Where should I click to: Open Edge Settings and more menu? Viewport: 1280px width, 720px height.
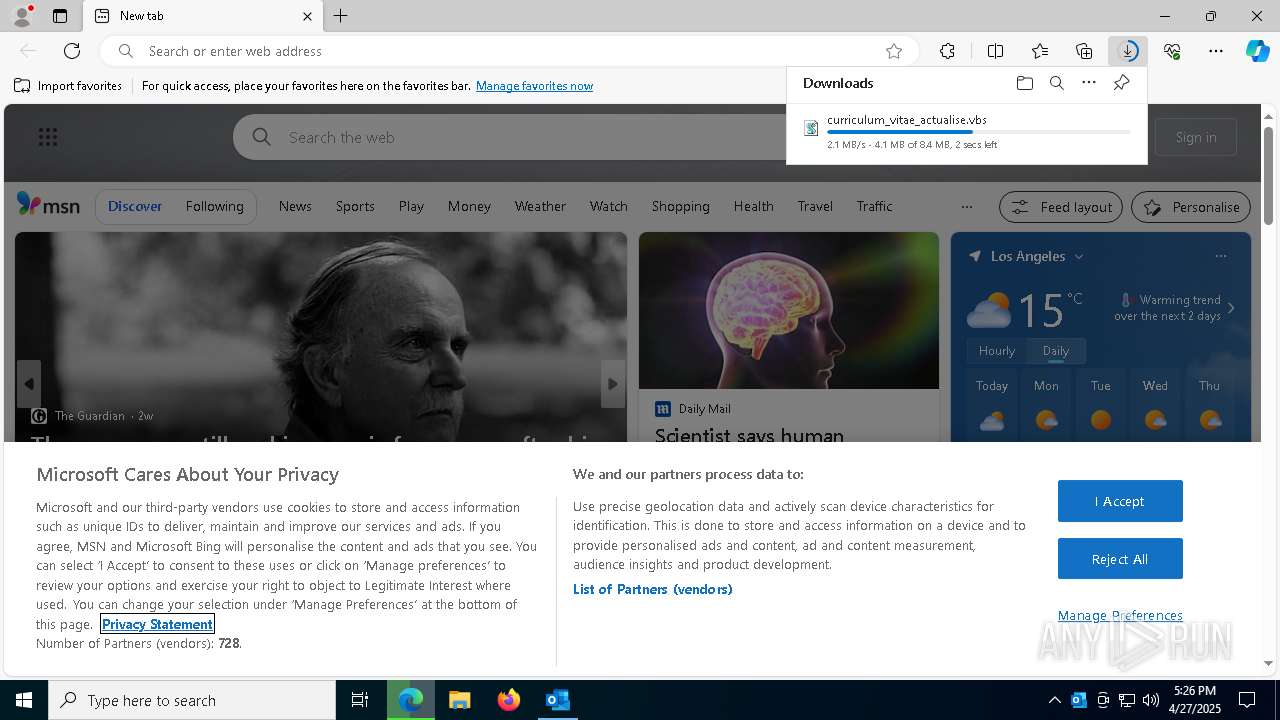click(1216, 51)
